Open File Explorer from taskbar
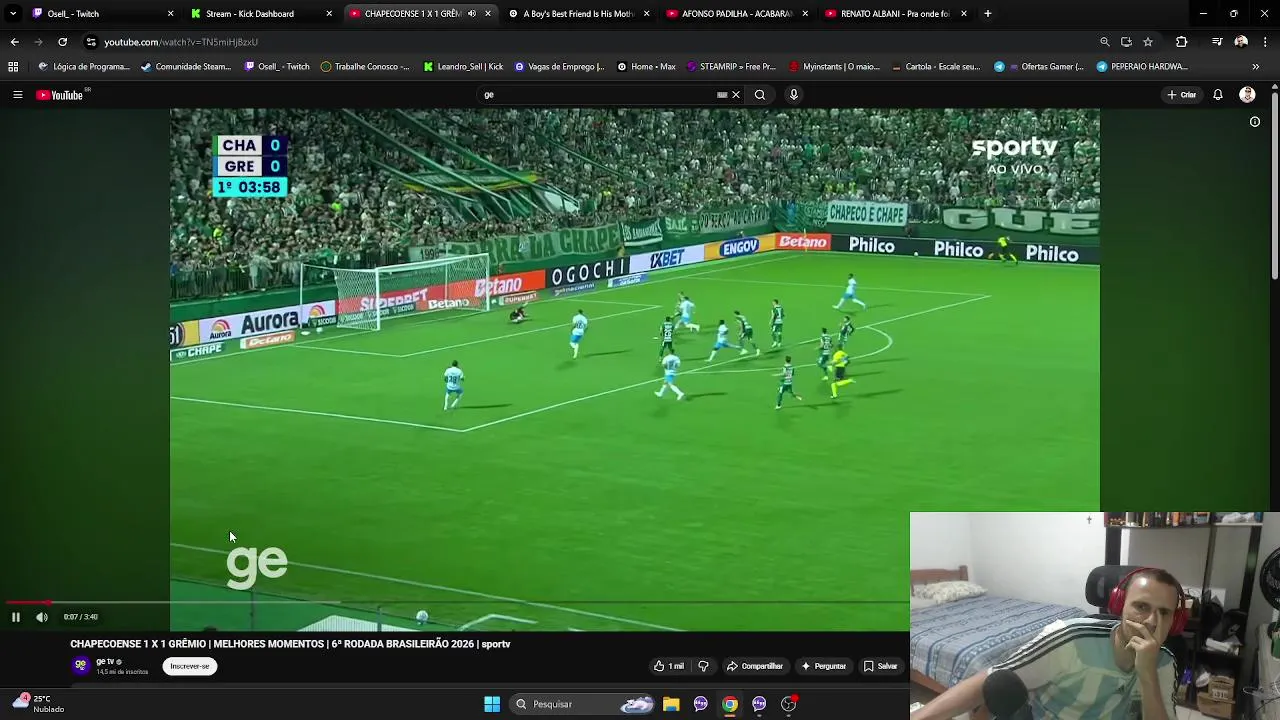 [671, 704]
